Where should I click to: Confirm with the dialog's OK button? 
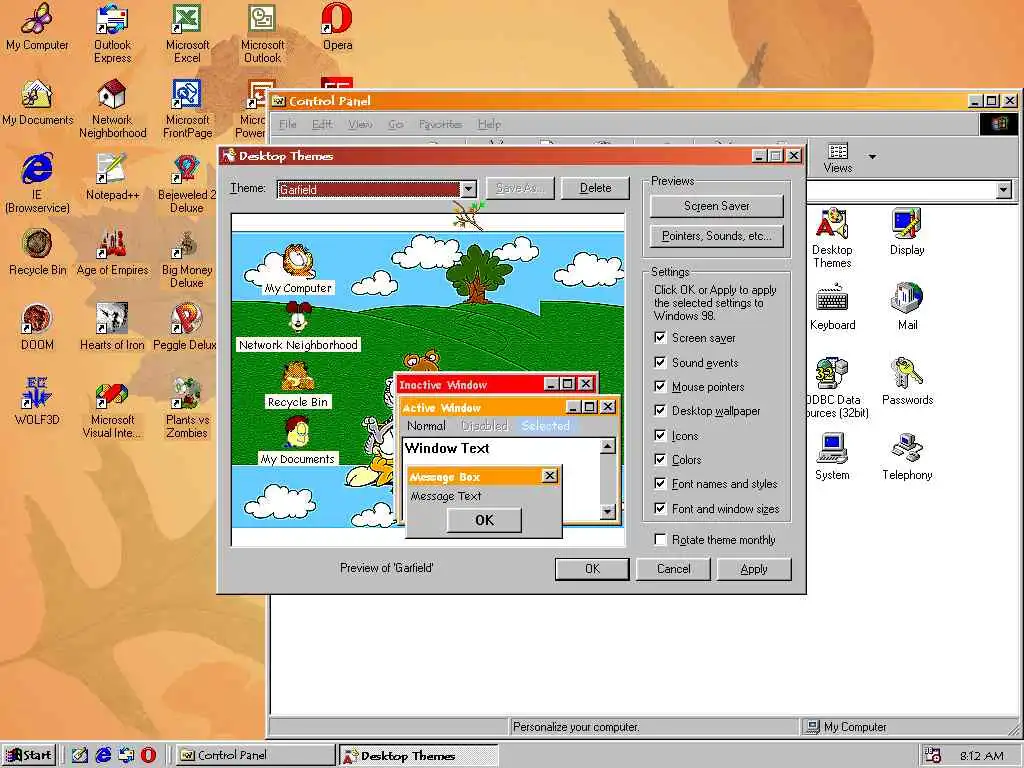click(x=592, y=569)
